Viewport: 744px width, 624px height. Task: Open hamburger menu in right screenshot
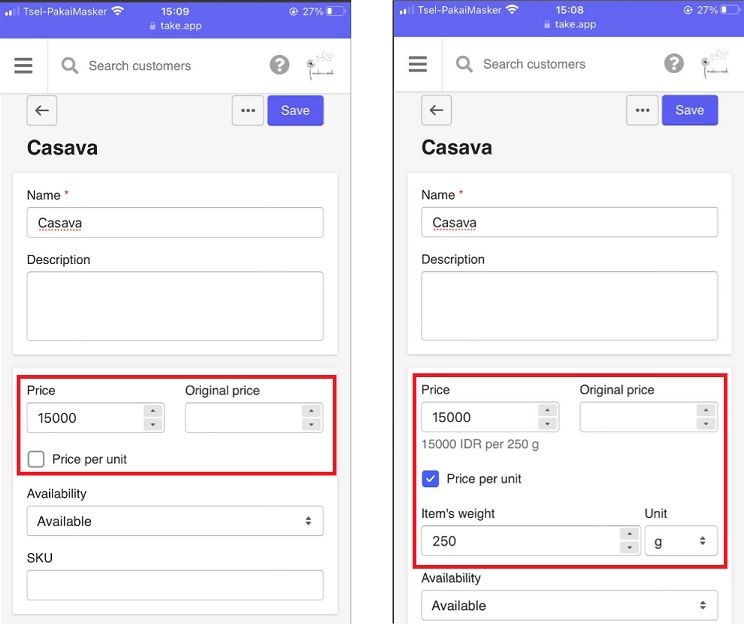418,64
